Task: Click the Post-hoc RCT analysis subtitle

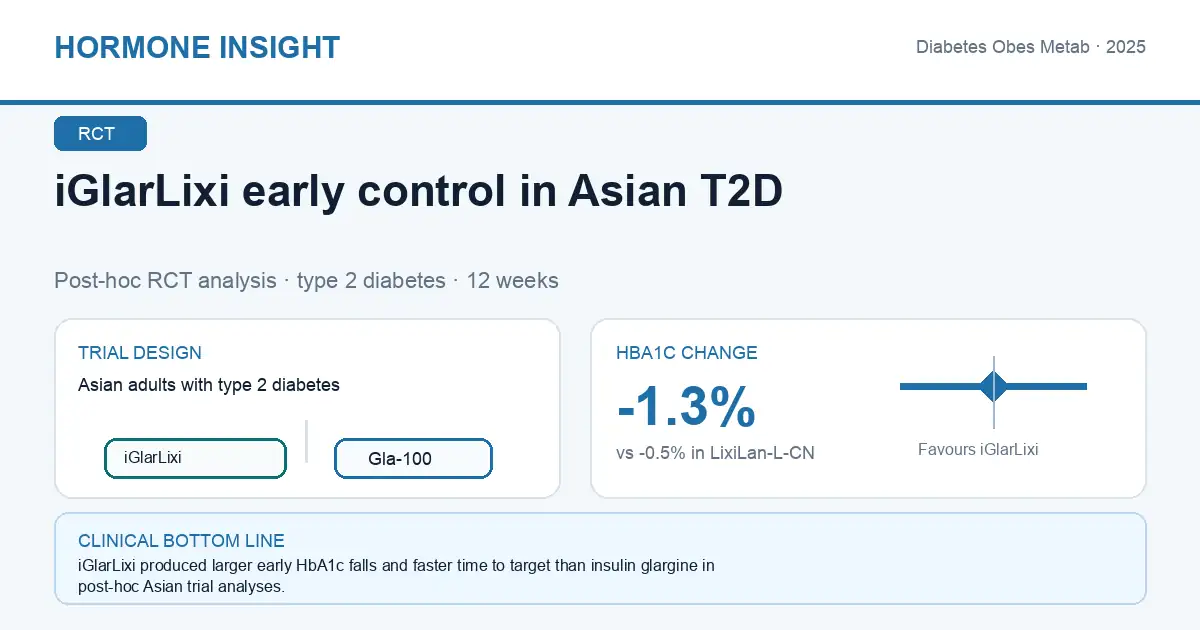Action: point(306,280)
